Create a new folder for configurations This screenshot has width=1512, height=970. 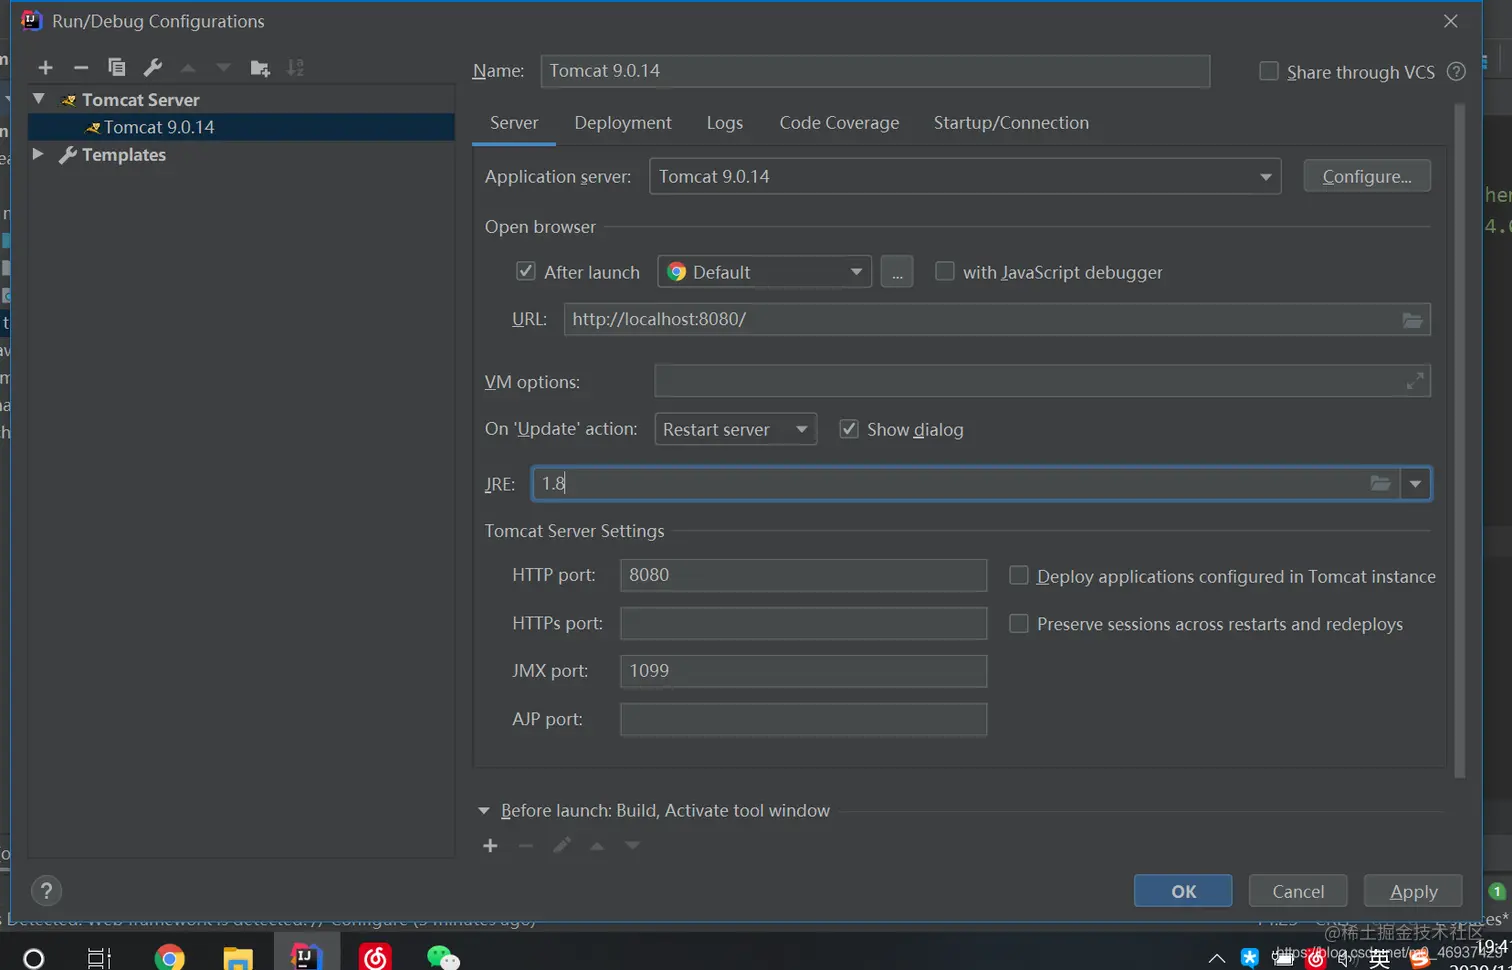[x=260, y=68]
